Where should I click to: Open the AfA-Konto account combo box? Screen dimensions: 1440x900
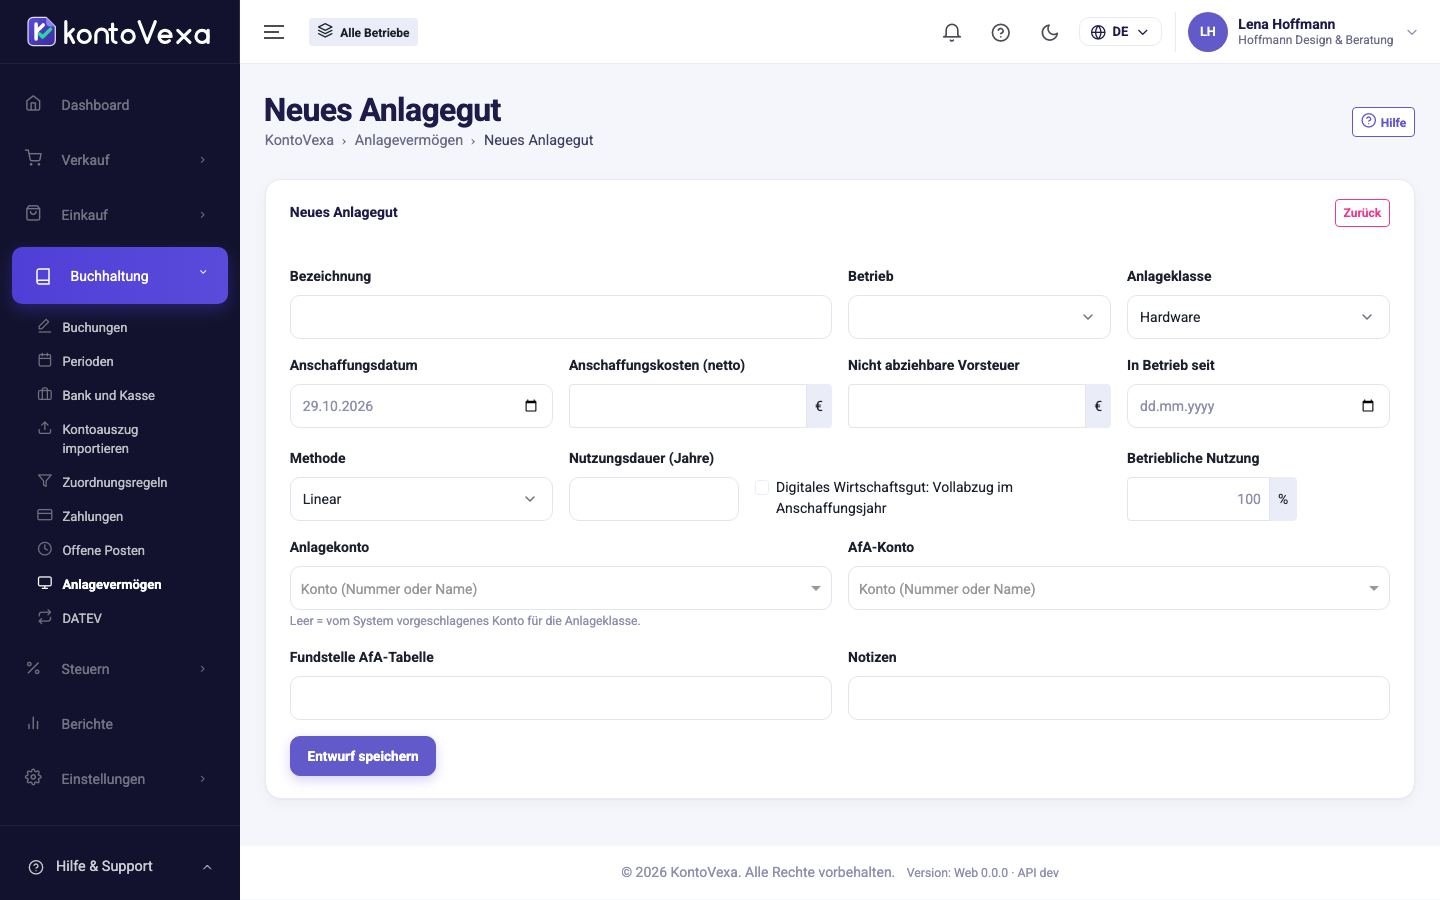click(x=1118, y=588)
